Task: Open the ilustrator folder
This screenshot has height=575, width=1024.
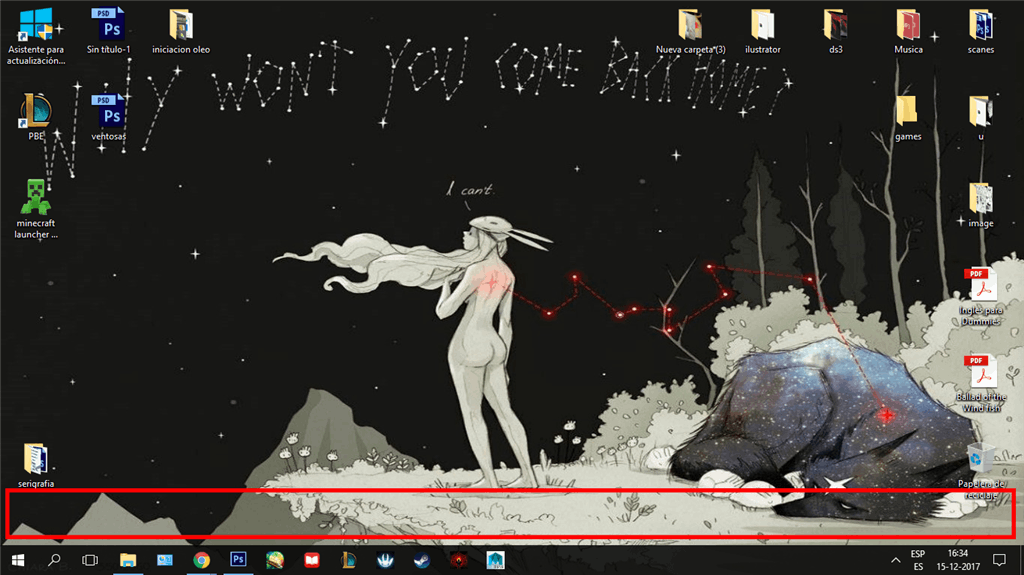Action: click(x=763, y=31)
